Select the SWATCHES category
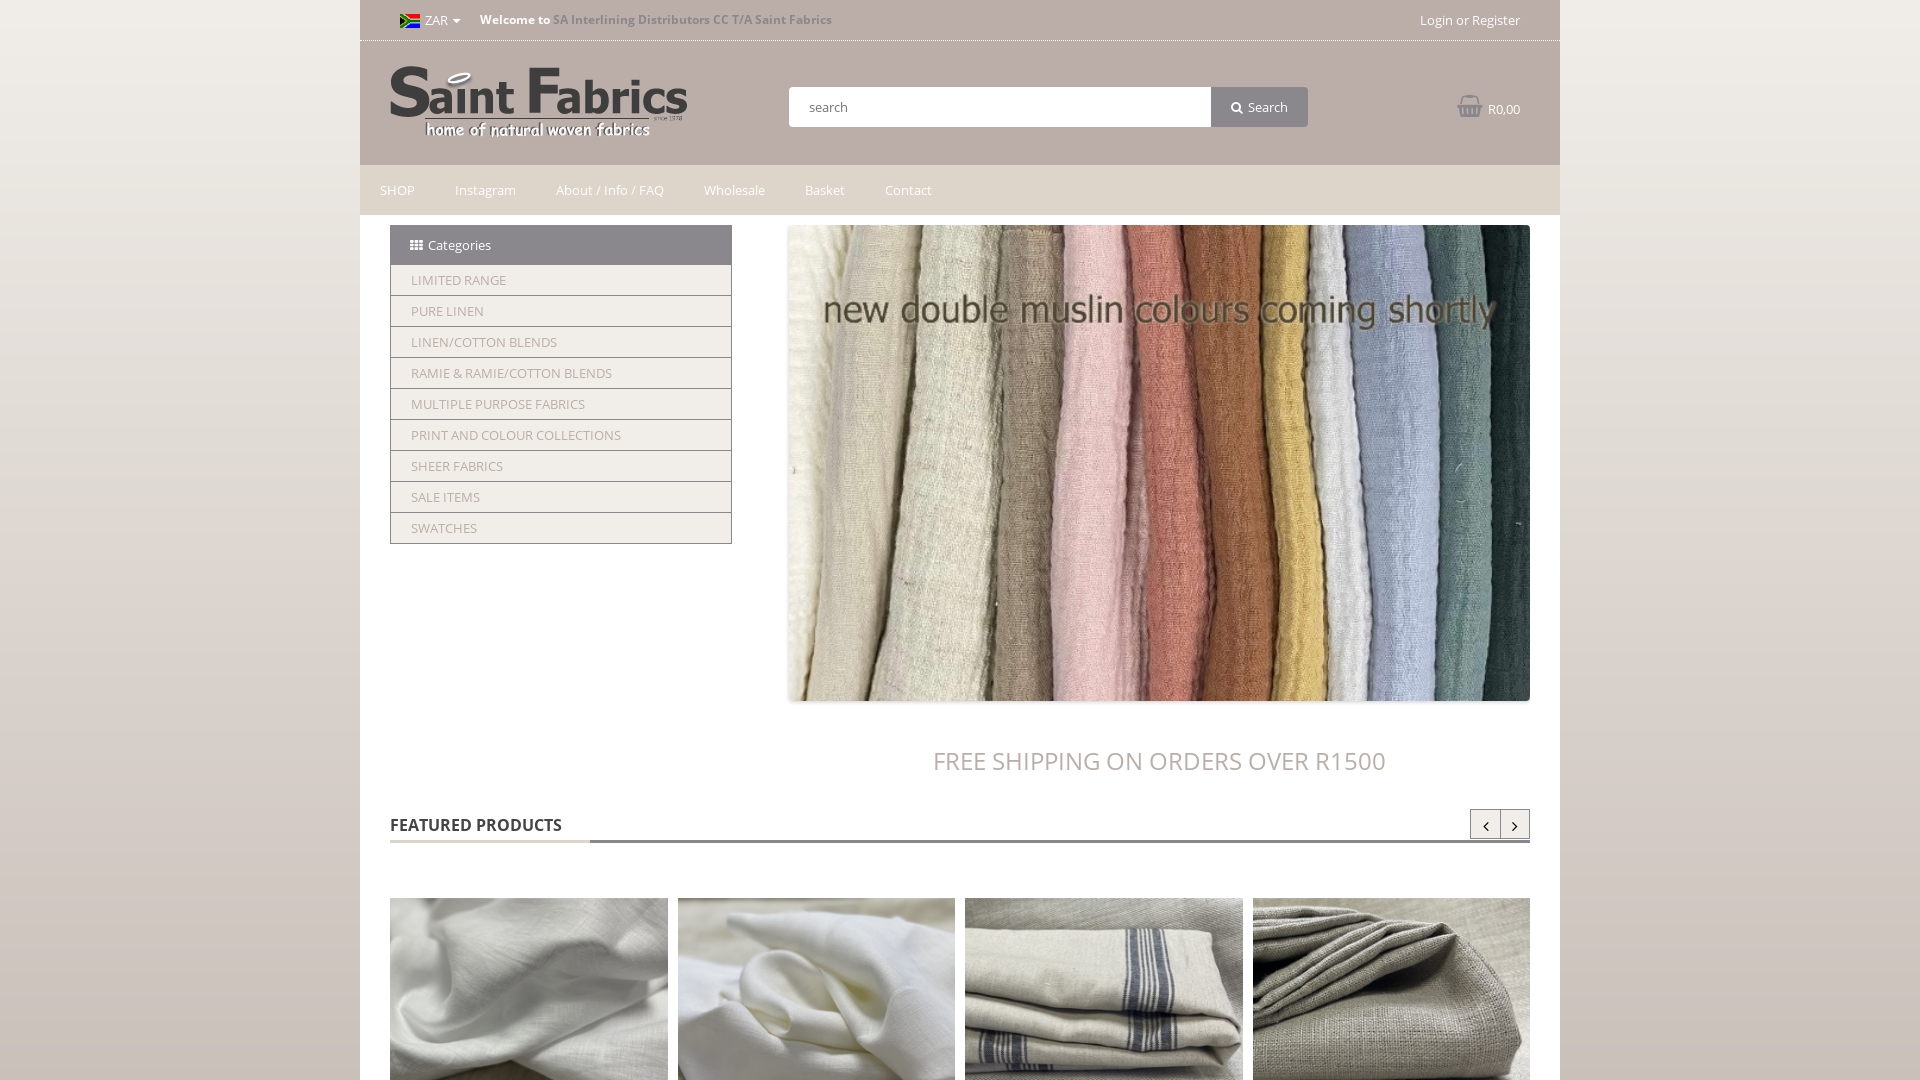 (443, 528)
